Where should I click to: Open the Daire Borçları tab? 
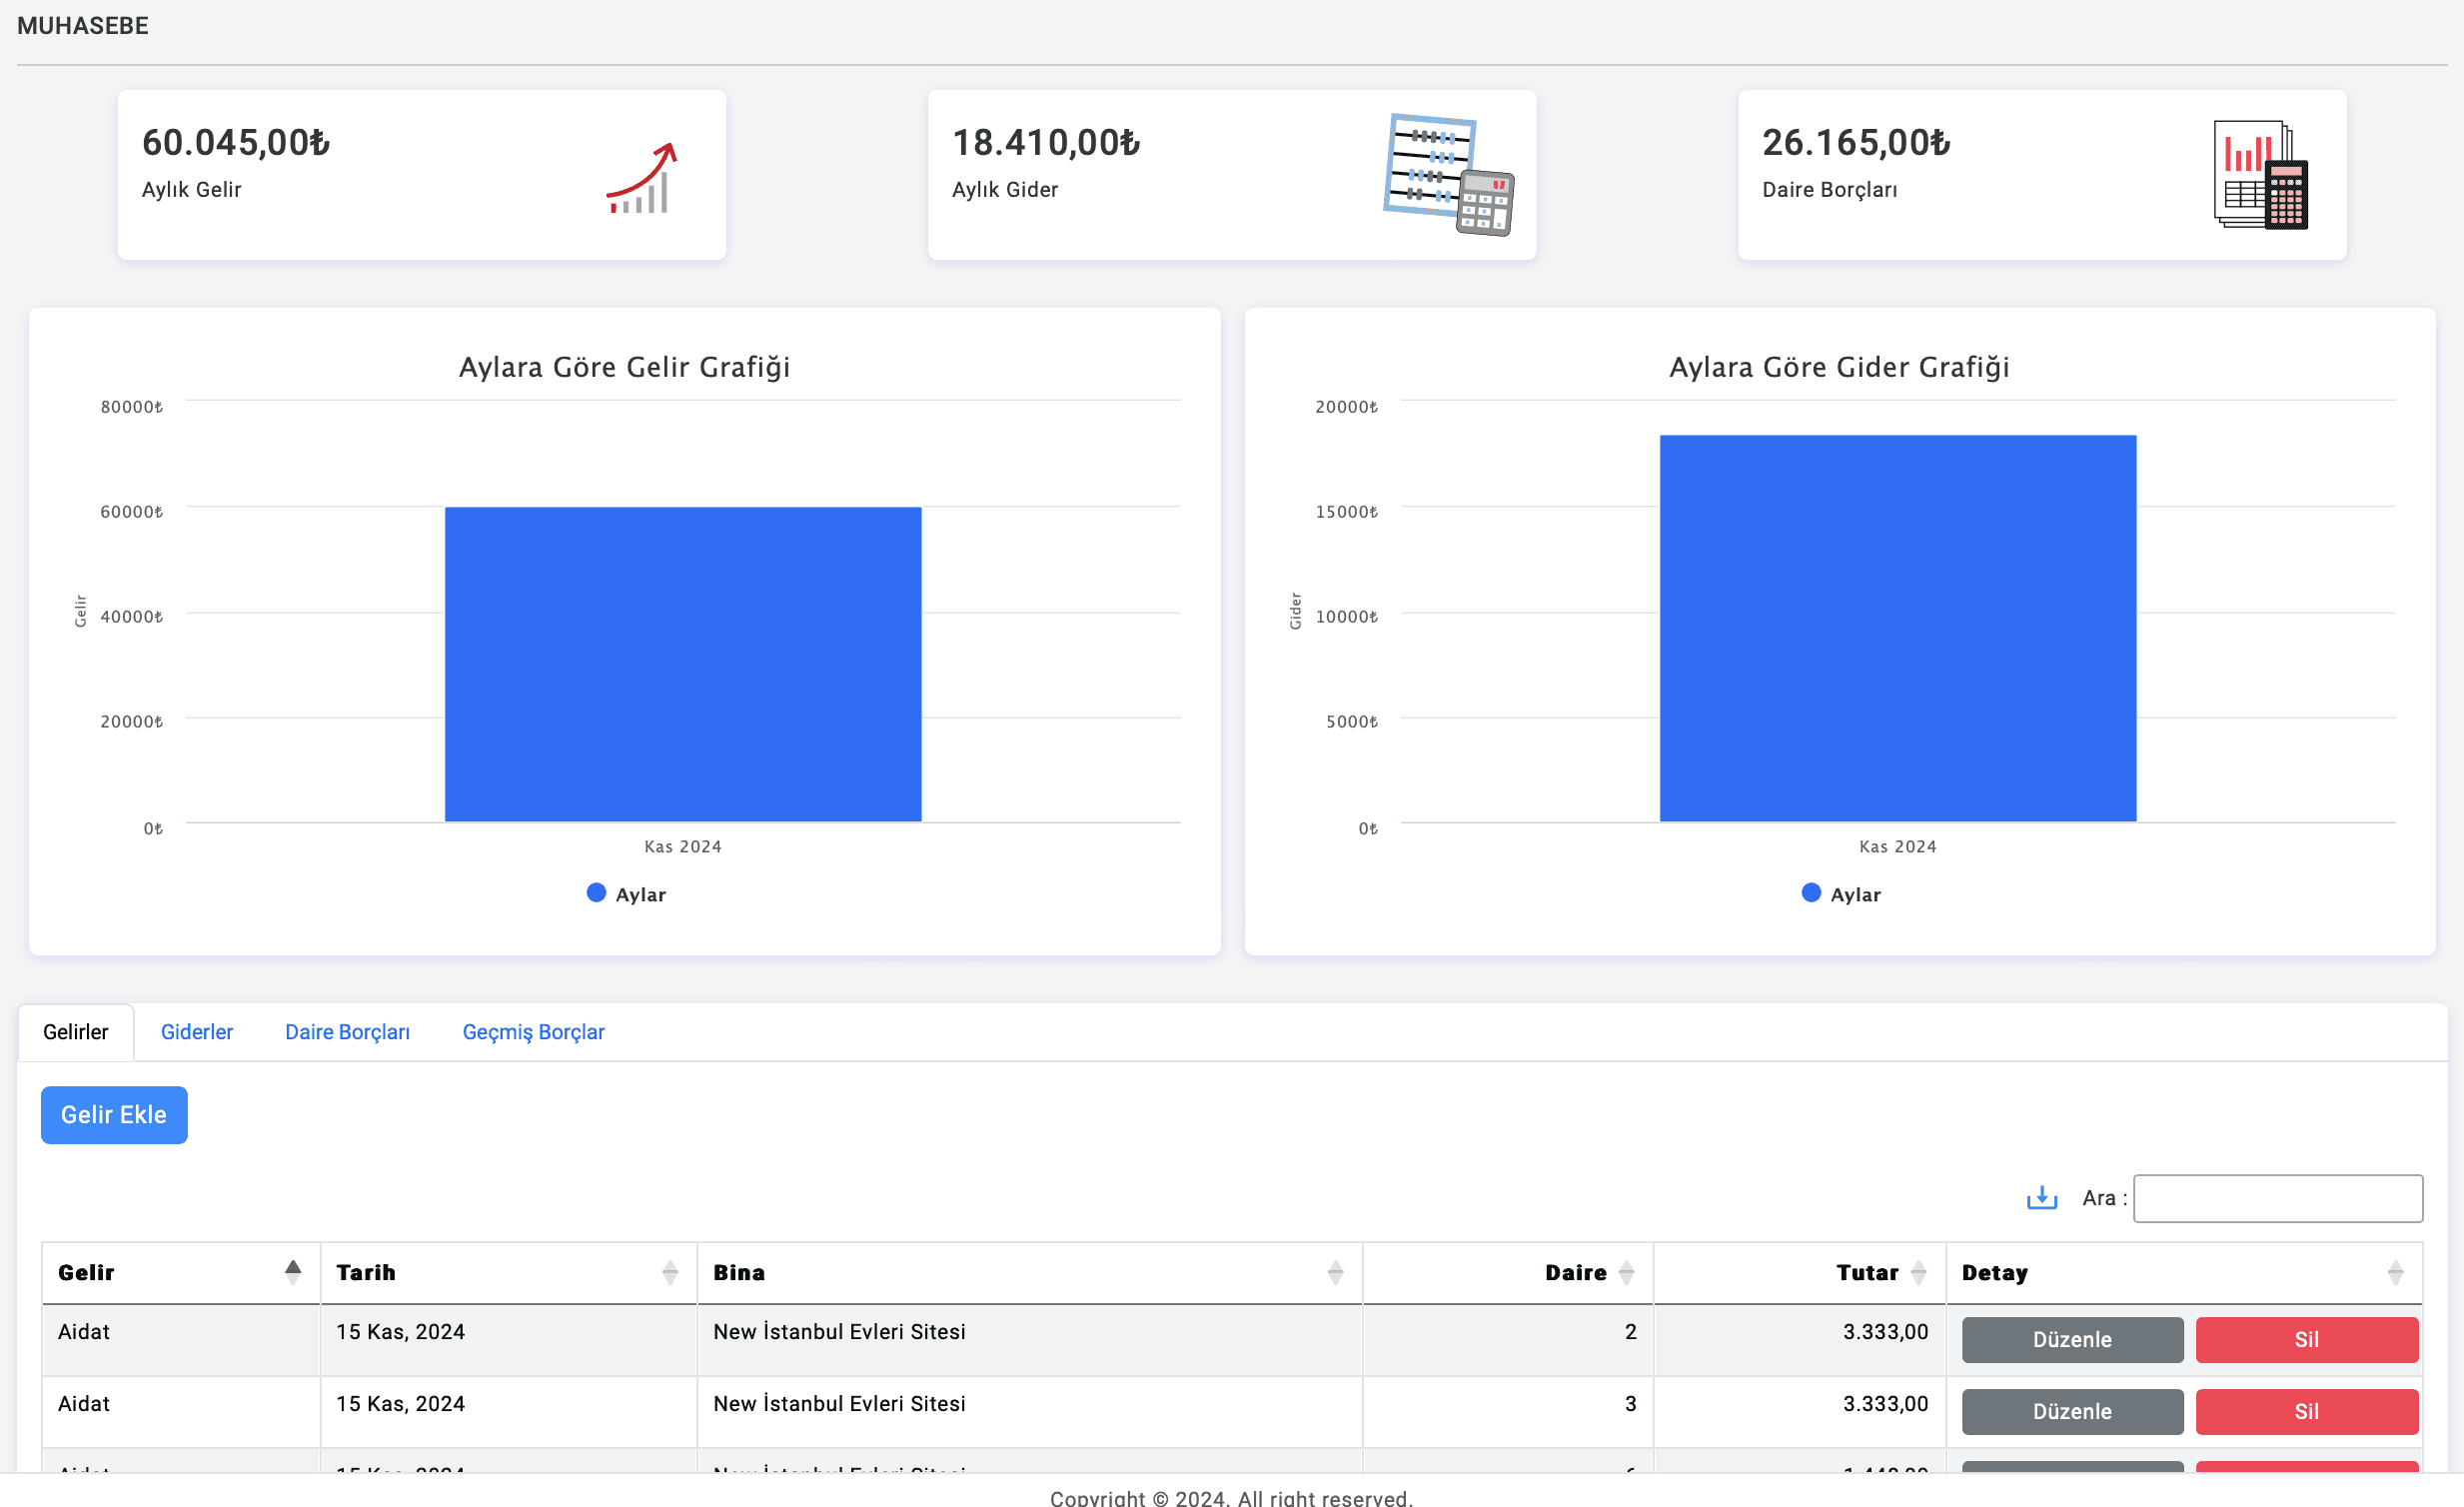[348, 1032]
